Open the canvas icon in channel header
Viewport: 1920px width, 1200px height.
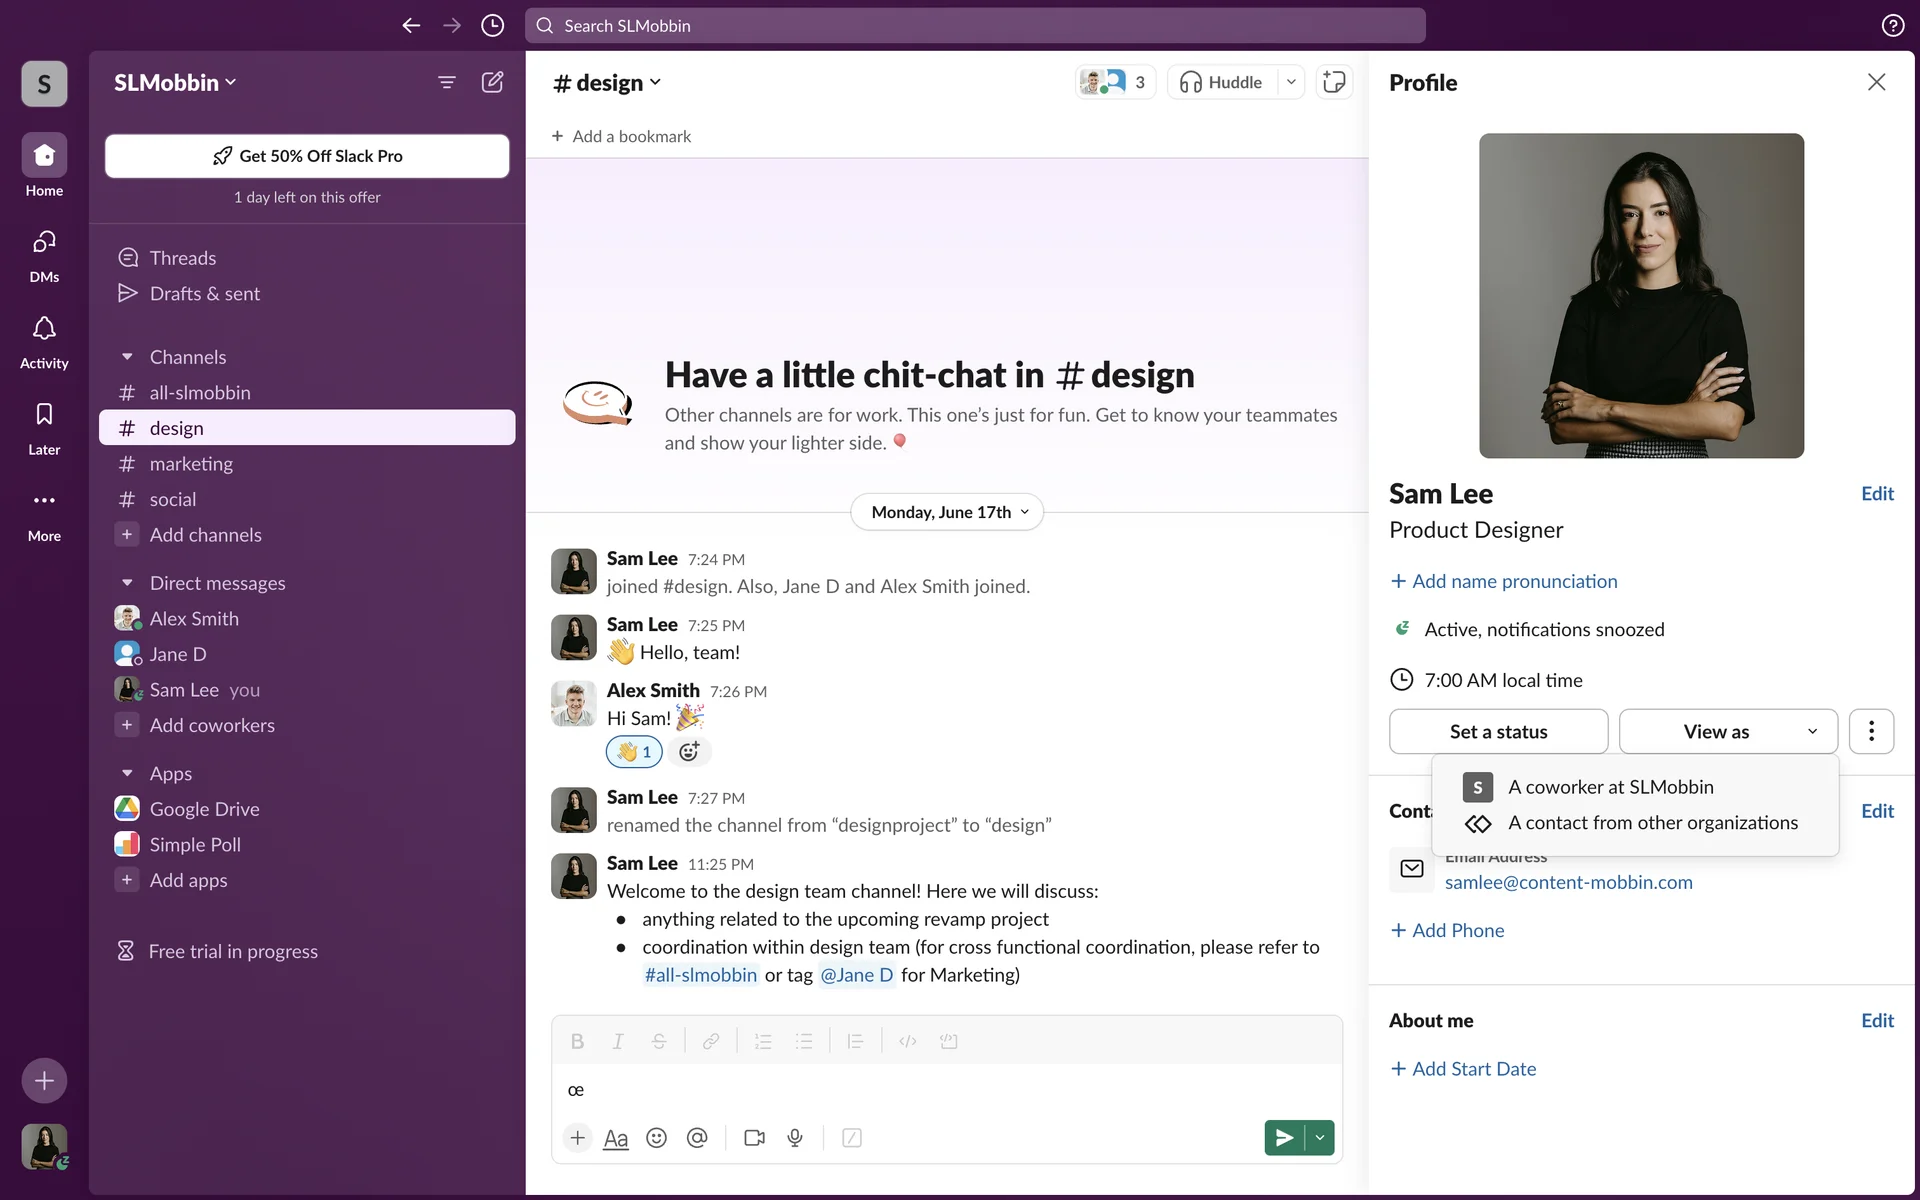tap(1334, 82)
